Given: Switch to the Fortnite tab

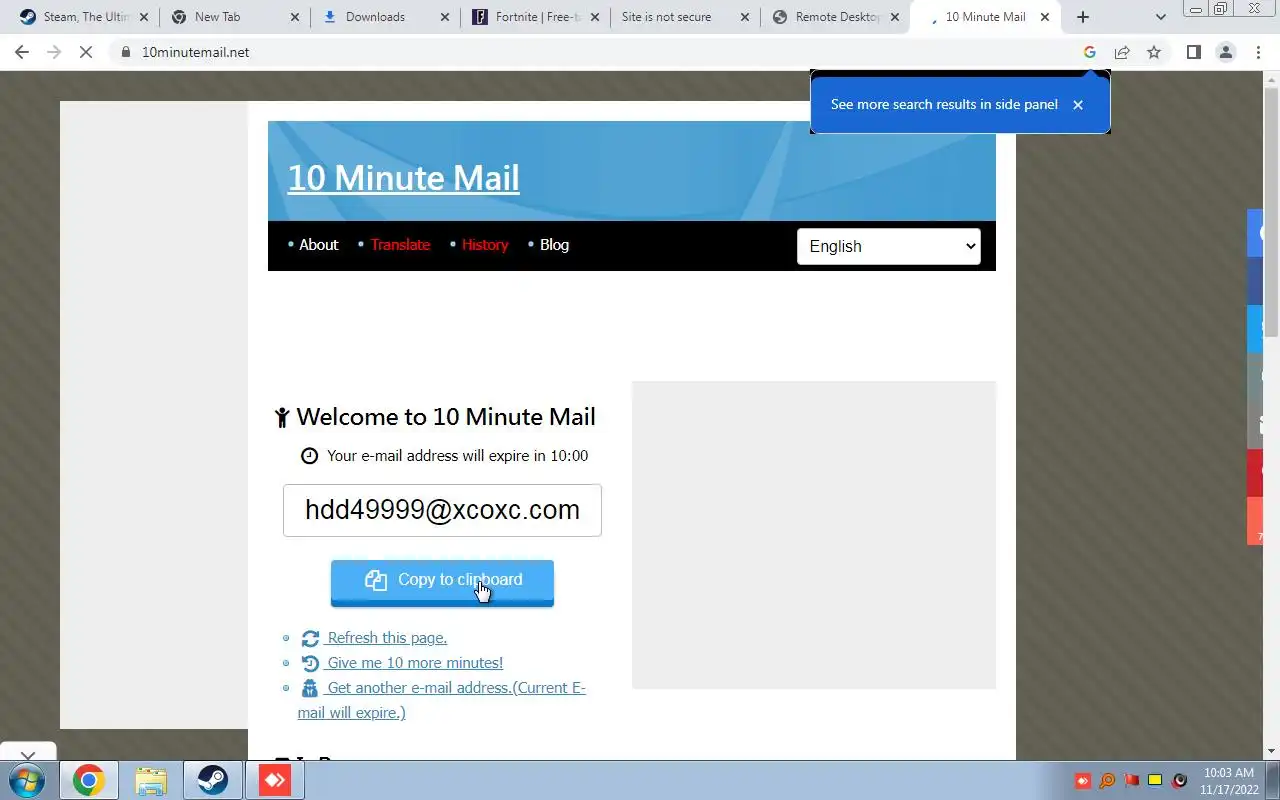Looking at the screenshot, I should pos(534,17).
